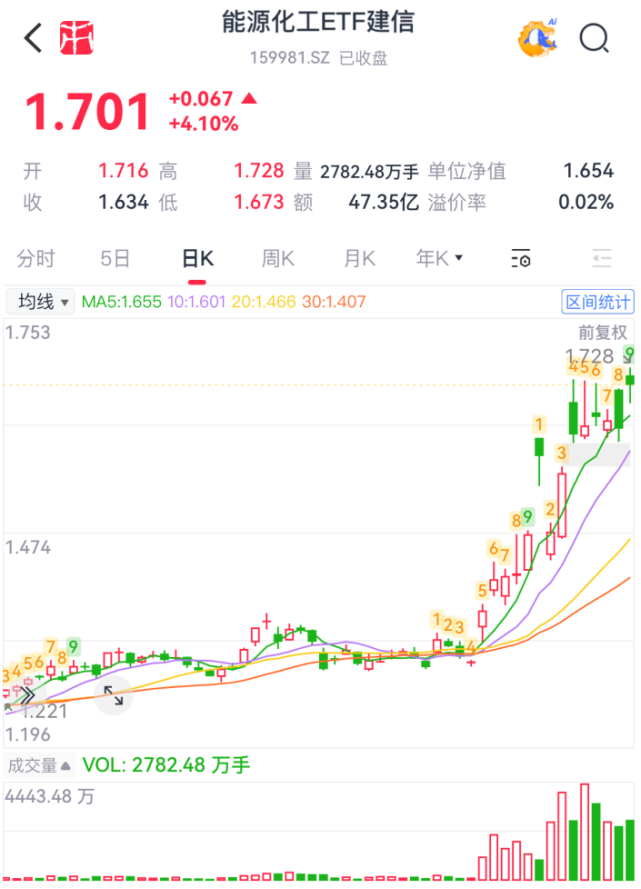Select the 日K tab
This screenshot has width=641, height=889.
click(198, 259)
